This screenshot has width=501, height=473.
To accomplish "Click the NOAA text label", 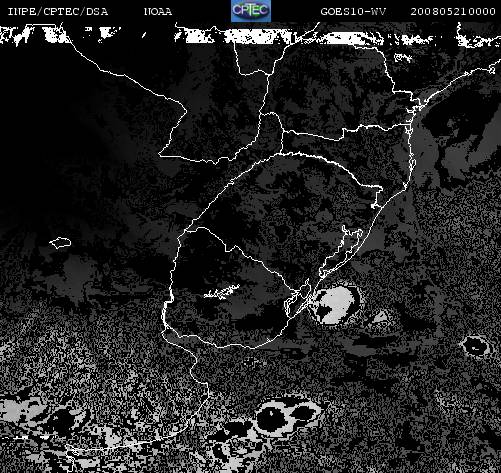I will click(x=158, y=12).
